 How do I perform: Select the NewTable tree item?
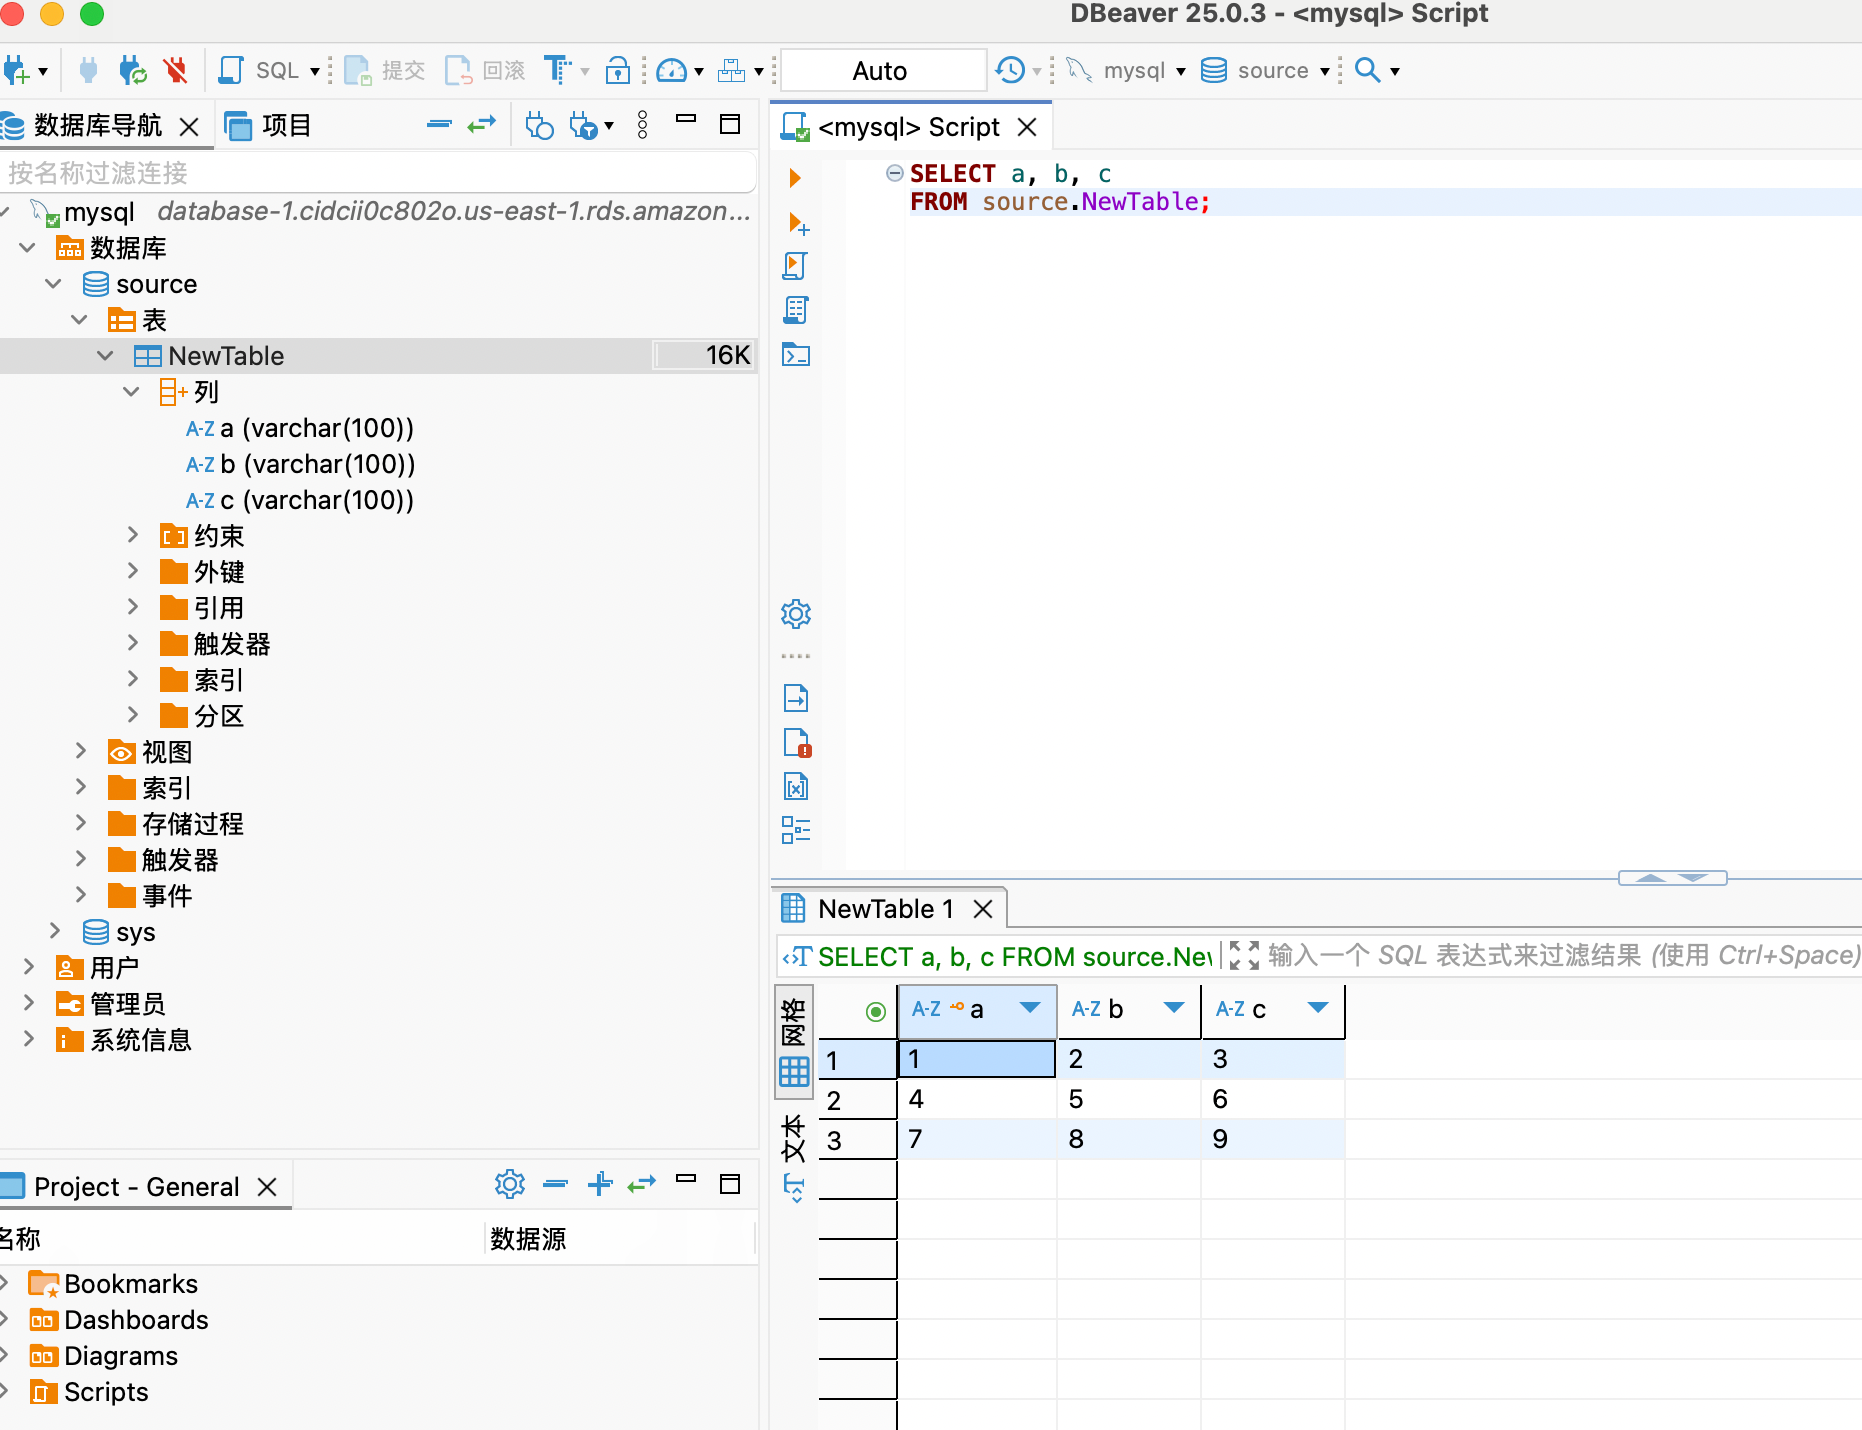click(226, 356)
